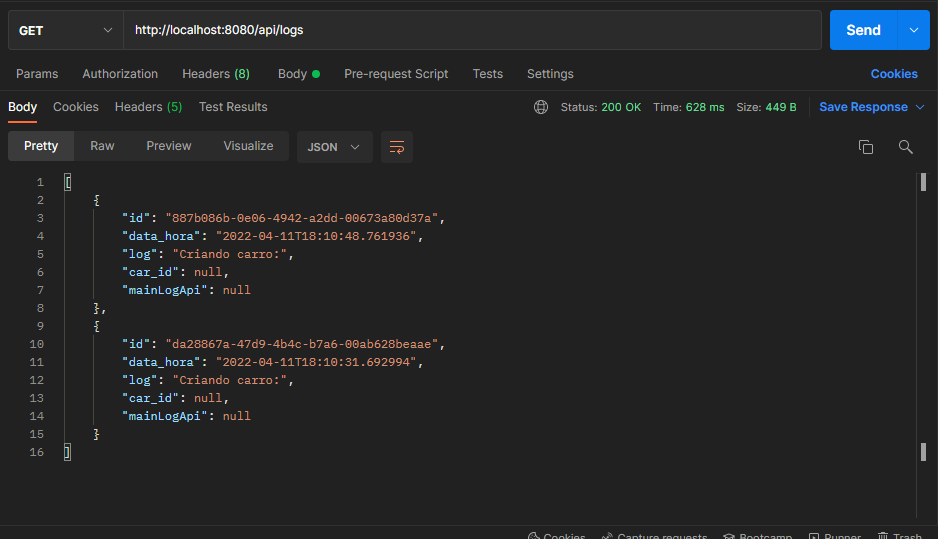
Task: Click the response time 628 ms
Action: (705, 107)
